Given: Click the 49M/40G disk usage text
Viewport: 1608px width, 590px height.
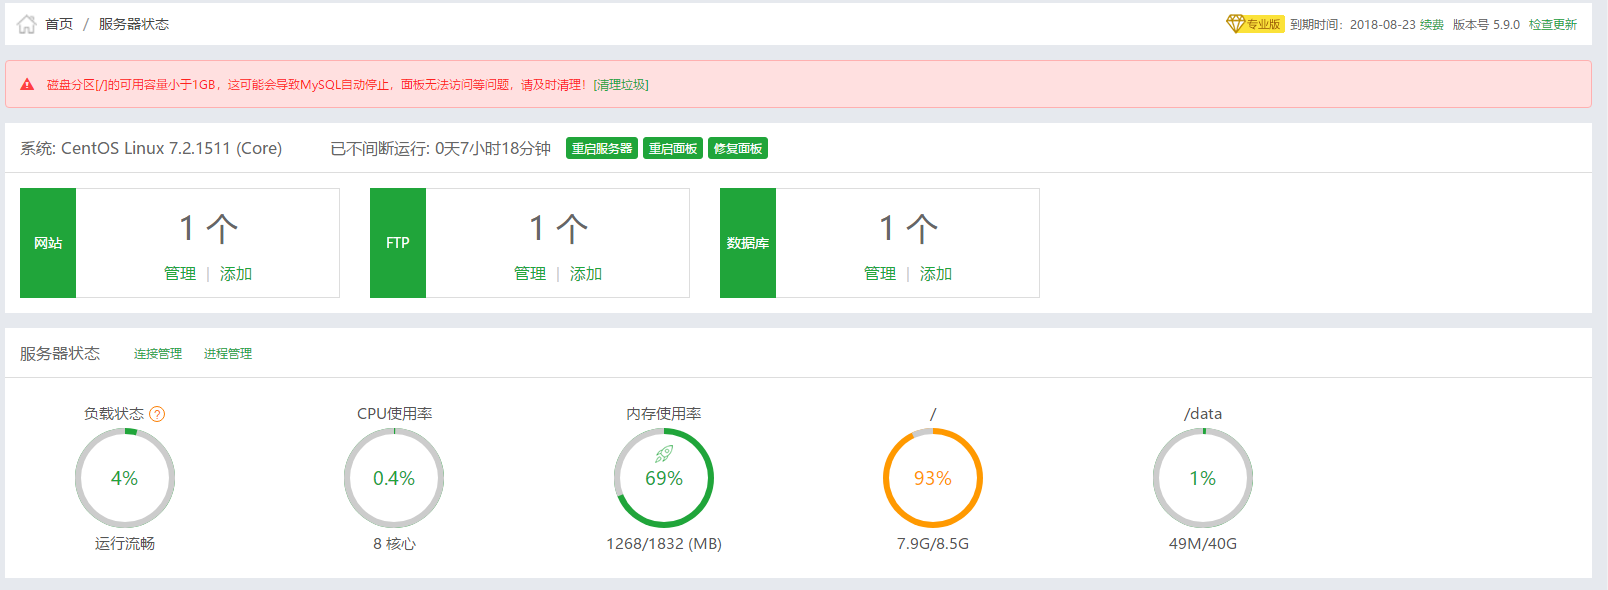Looking at the screenshot, I should click(x=1203, y=543).
